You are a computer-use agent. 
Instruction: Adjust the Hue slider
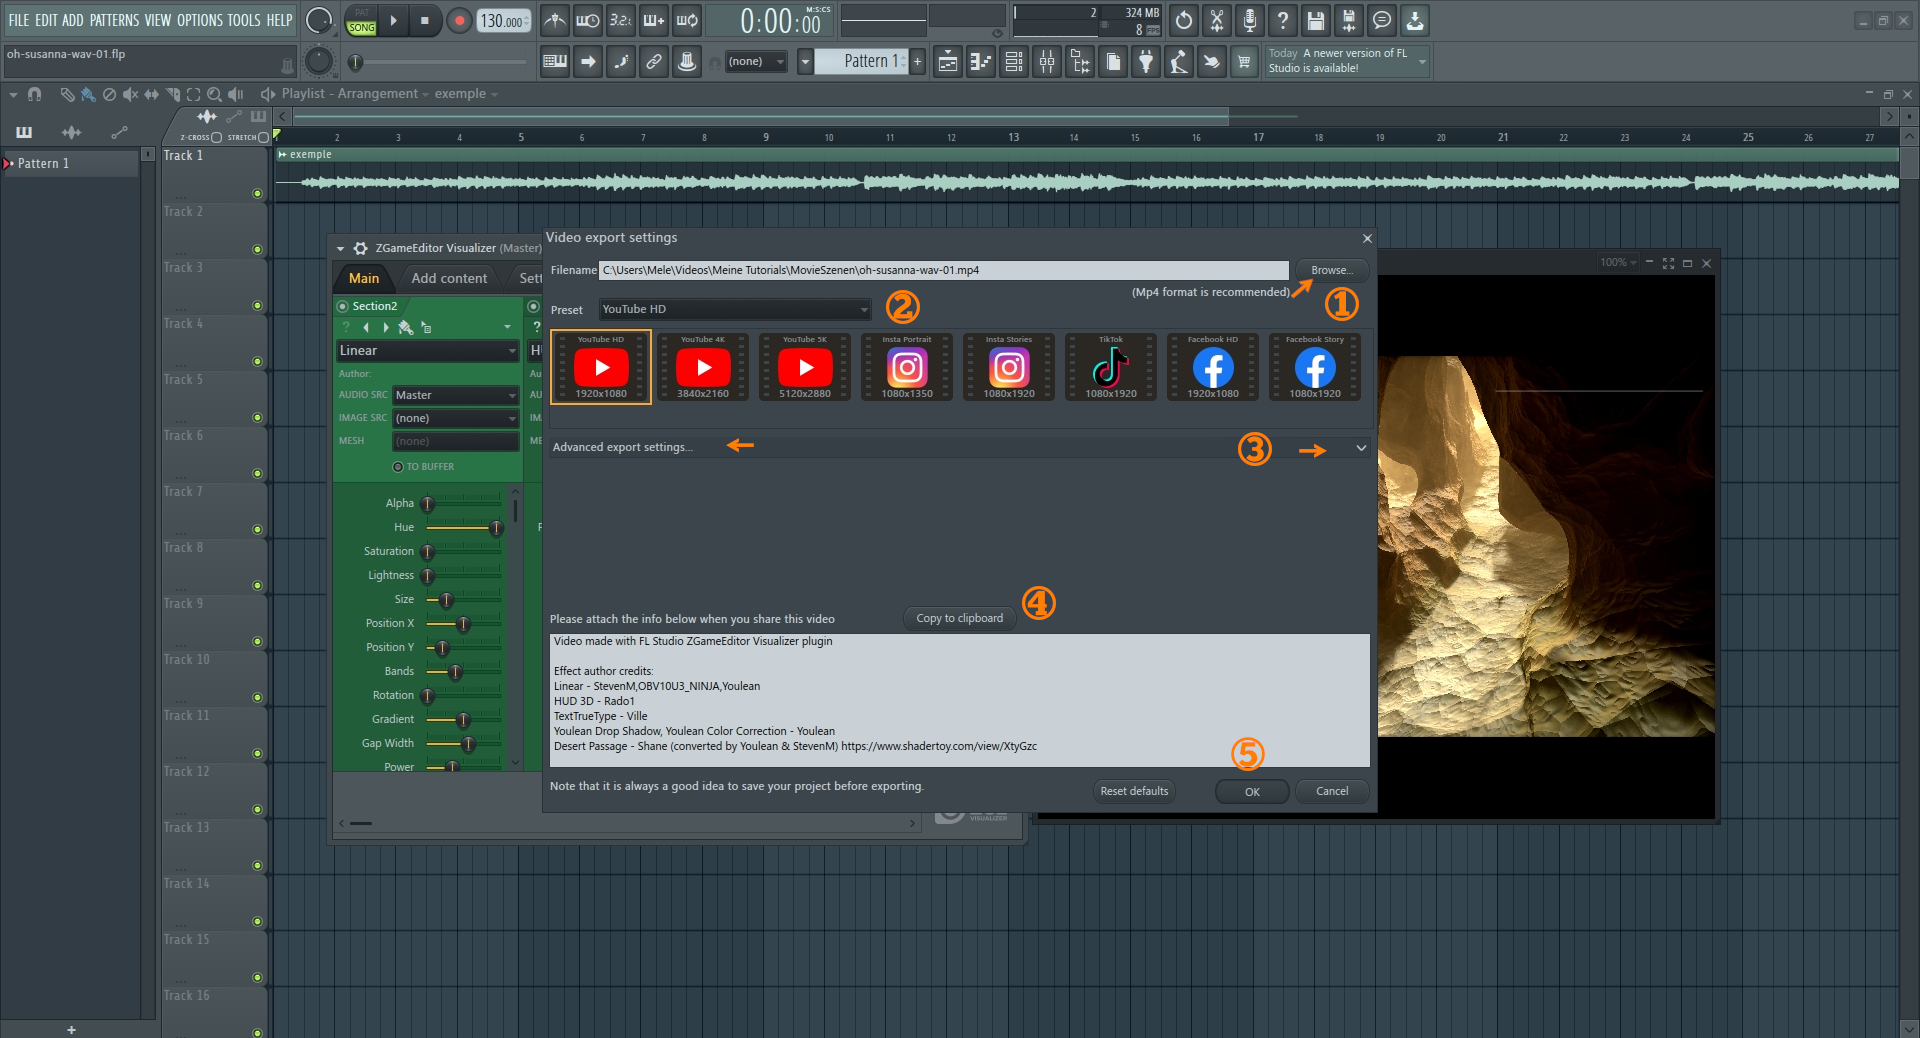(463, 527)
